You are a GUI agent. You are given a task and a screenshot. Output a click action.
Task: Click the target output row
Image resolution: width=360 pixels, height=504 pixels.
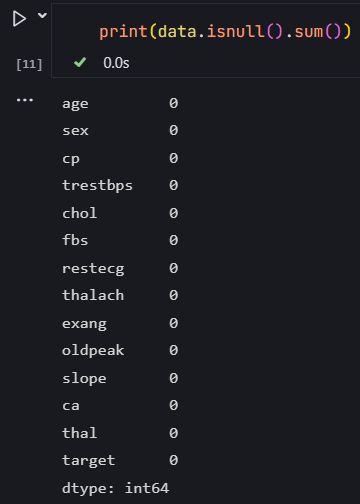pos(120,461)
